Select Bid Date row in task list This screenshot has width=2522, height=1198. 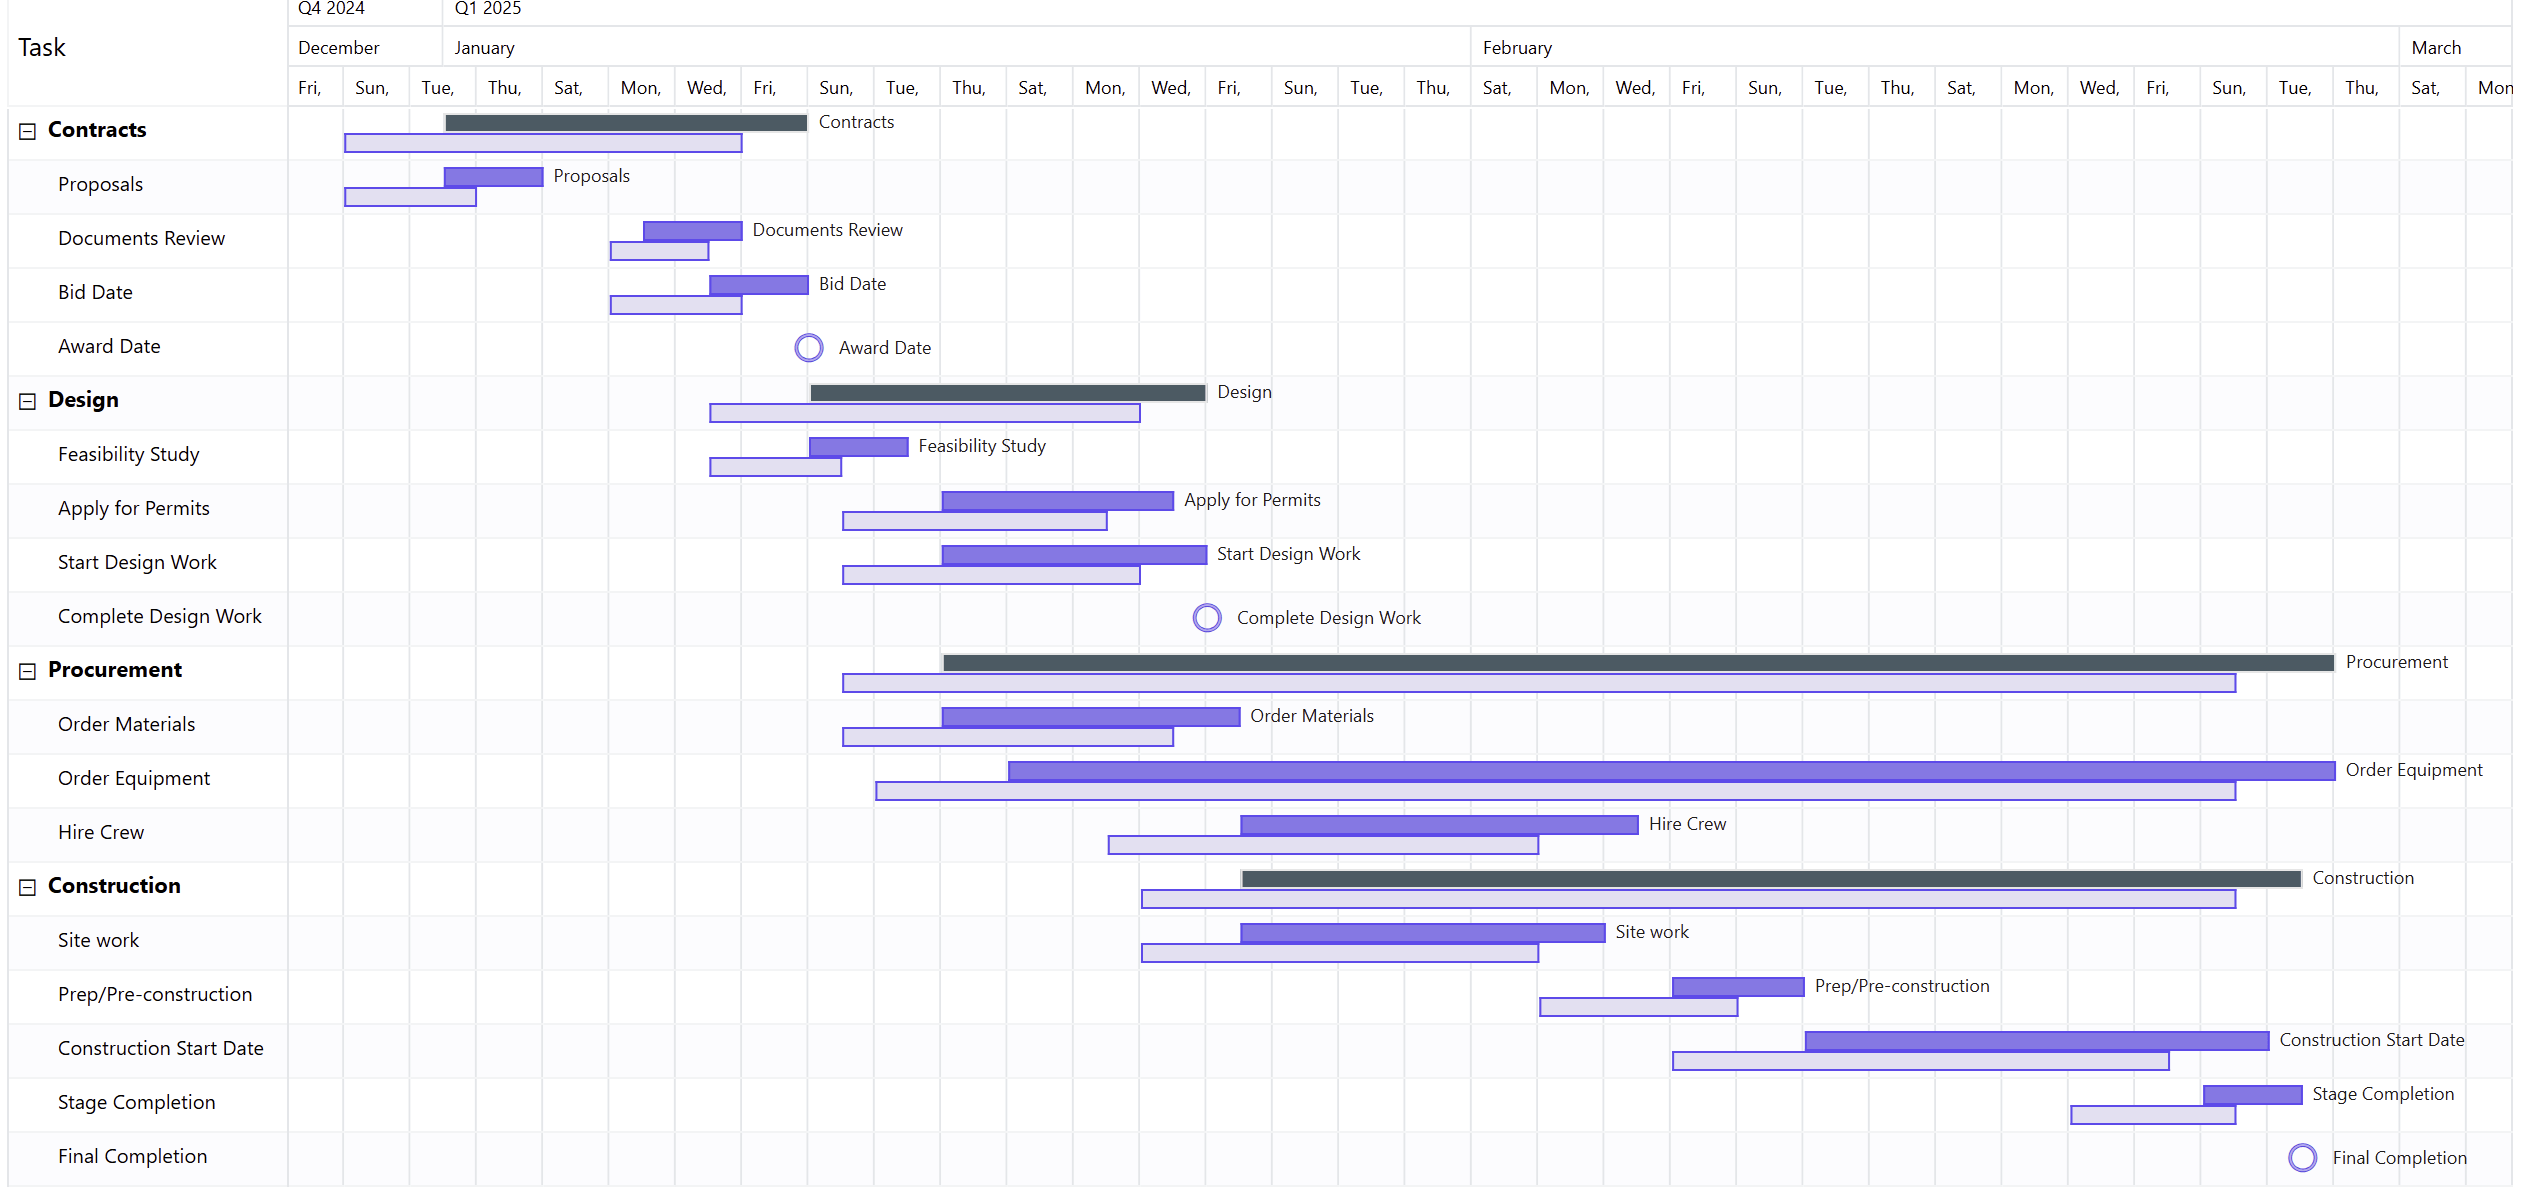(x=96, y=293)
